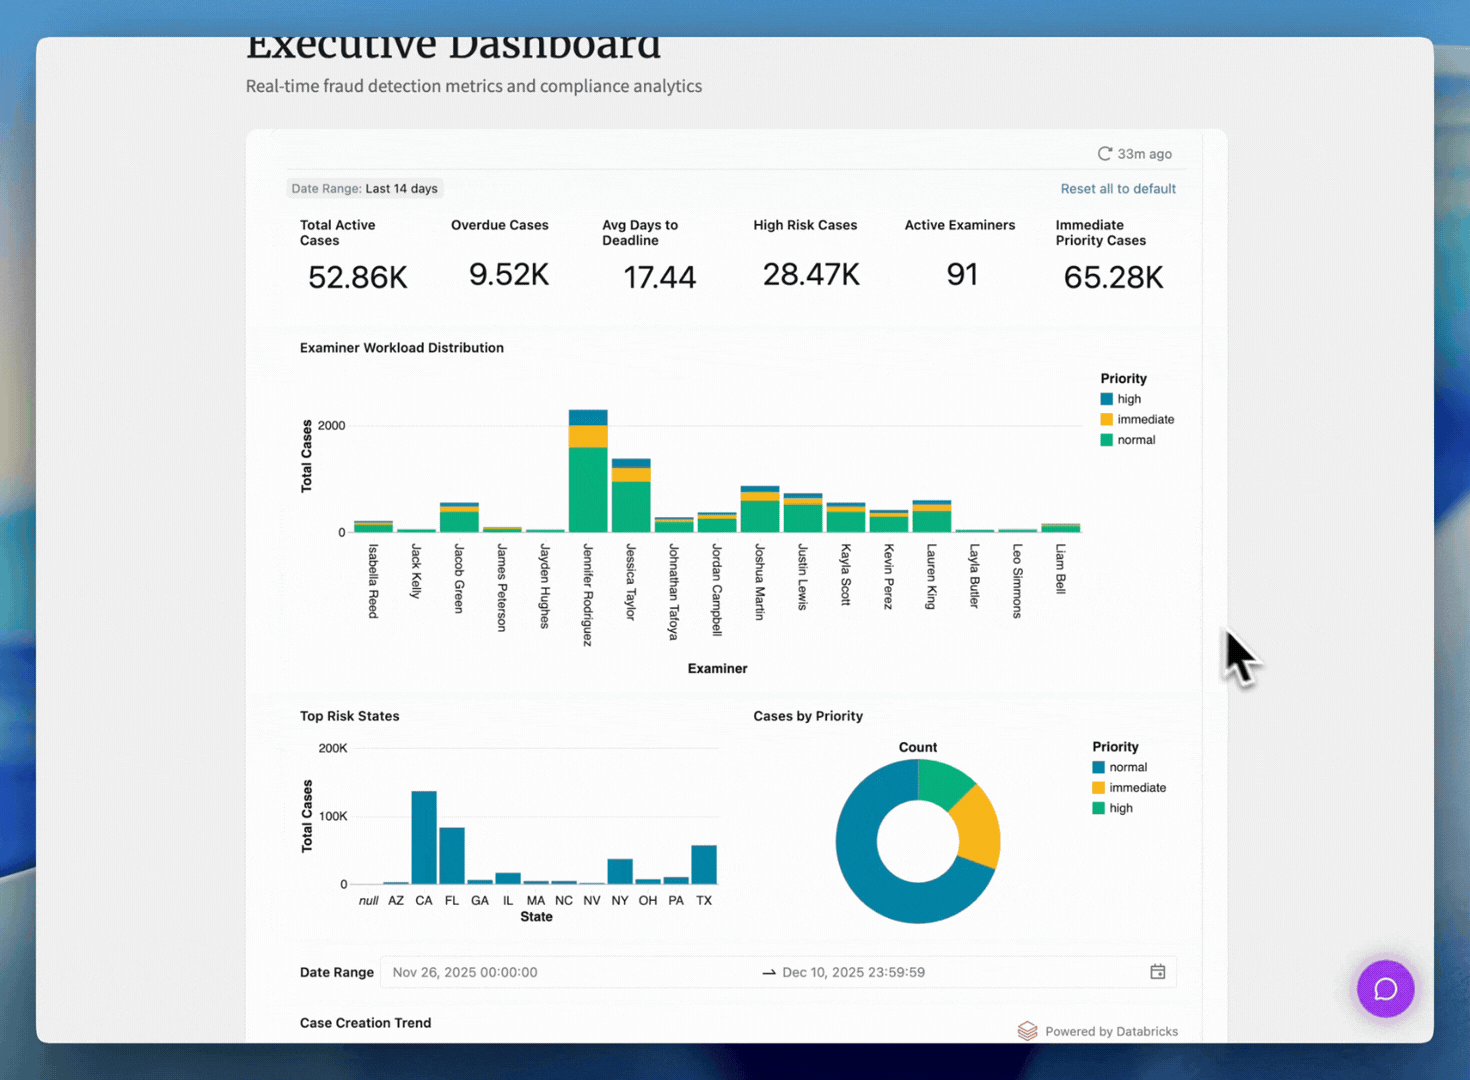Open the "Last 14 days" date range filter

[364, 188]
